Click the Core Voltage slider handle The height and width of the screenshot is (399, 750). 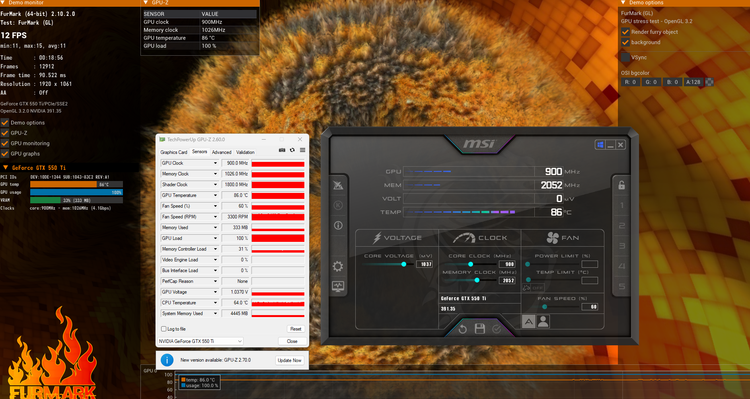[x=404, y=264]
